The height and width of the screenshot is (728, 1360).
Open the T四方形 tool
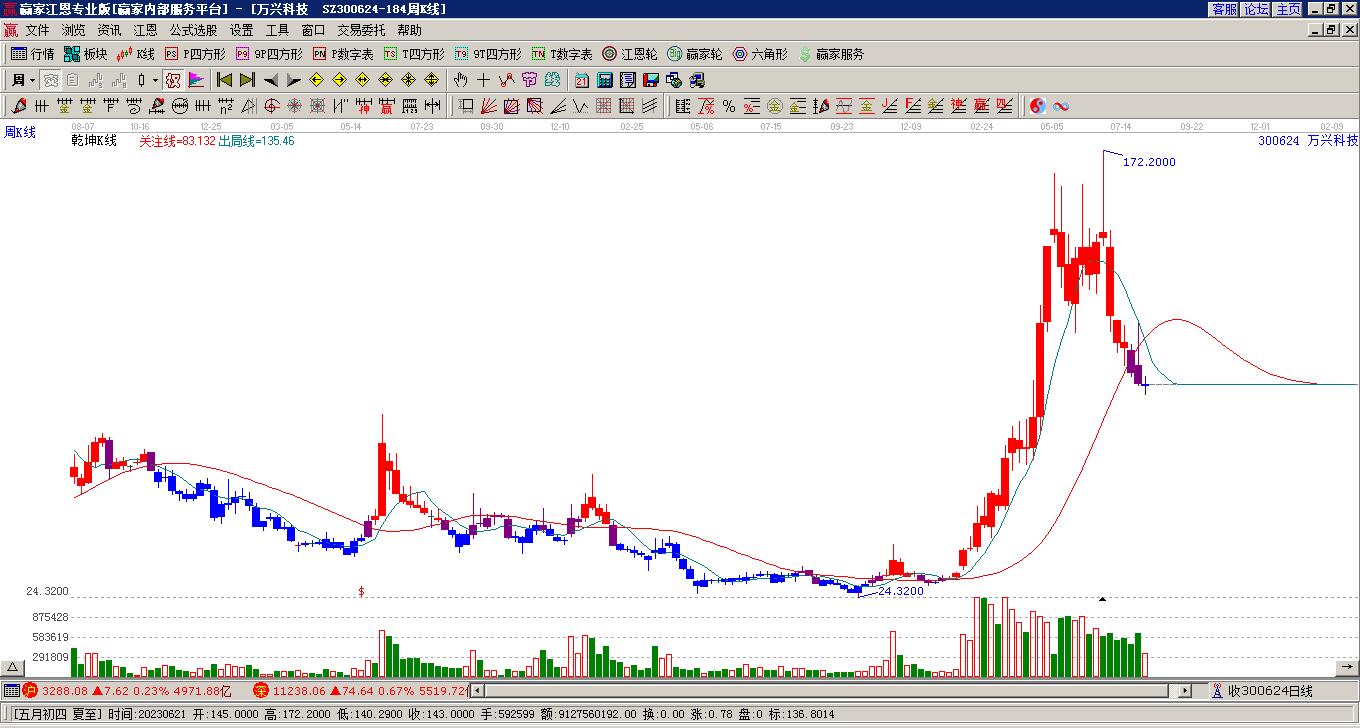click(x=414, y=54)
